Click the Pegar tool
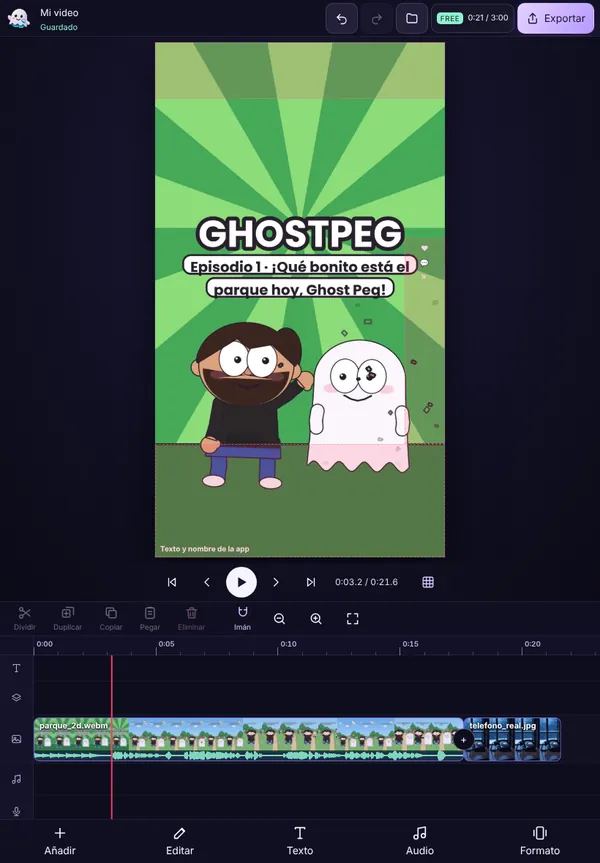 (150, 619)
